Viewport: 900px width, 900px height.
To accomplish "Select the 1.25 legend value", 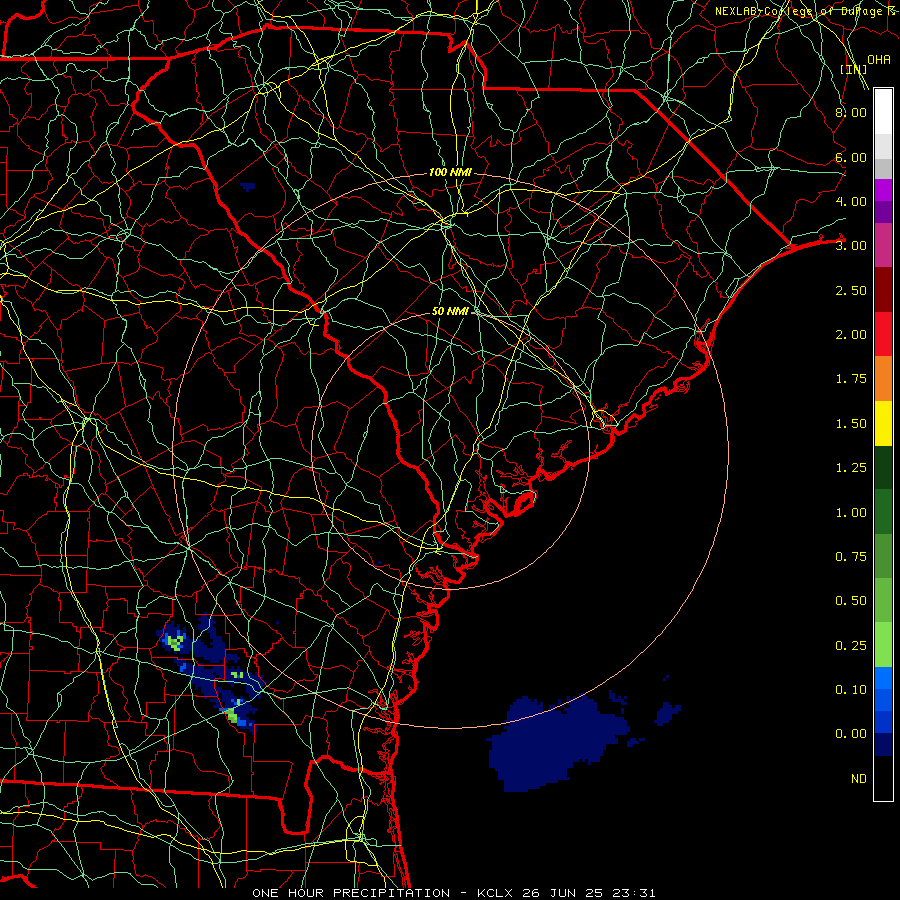I will pos(851,468).
